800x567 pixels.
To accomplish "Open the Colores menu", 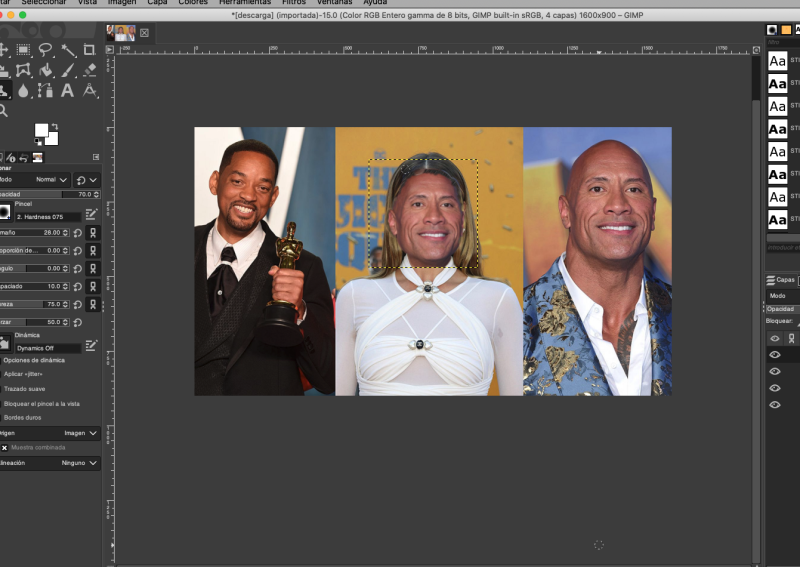I will (x=193, y=3).
